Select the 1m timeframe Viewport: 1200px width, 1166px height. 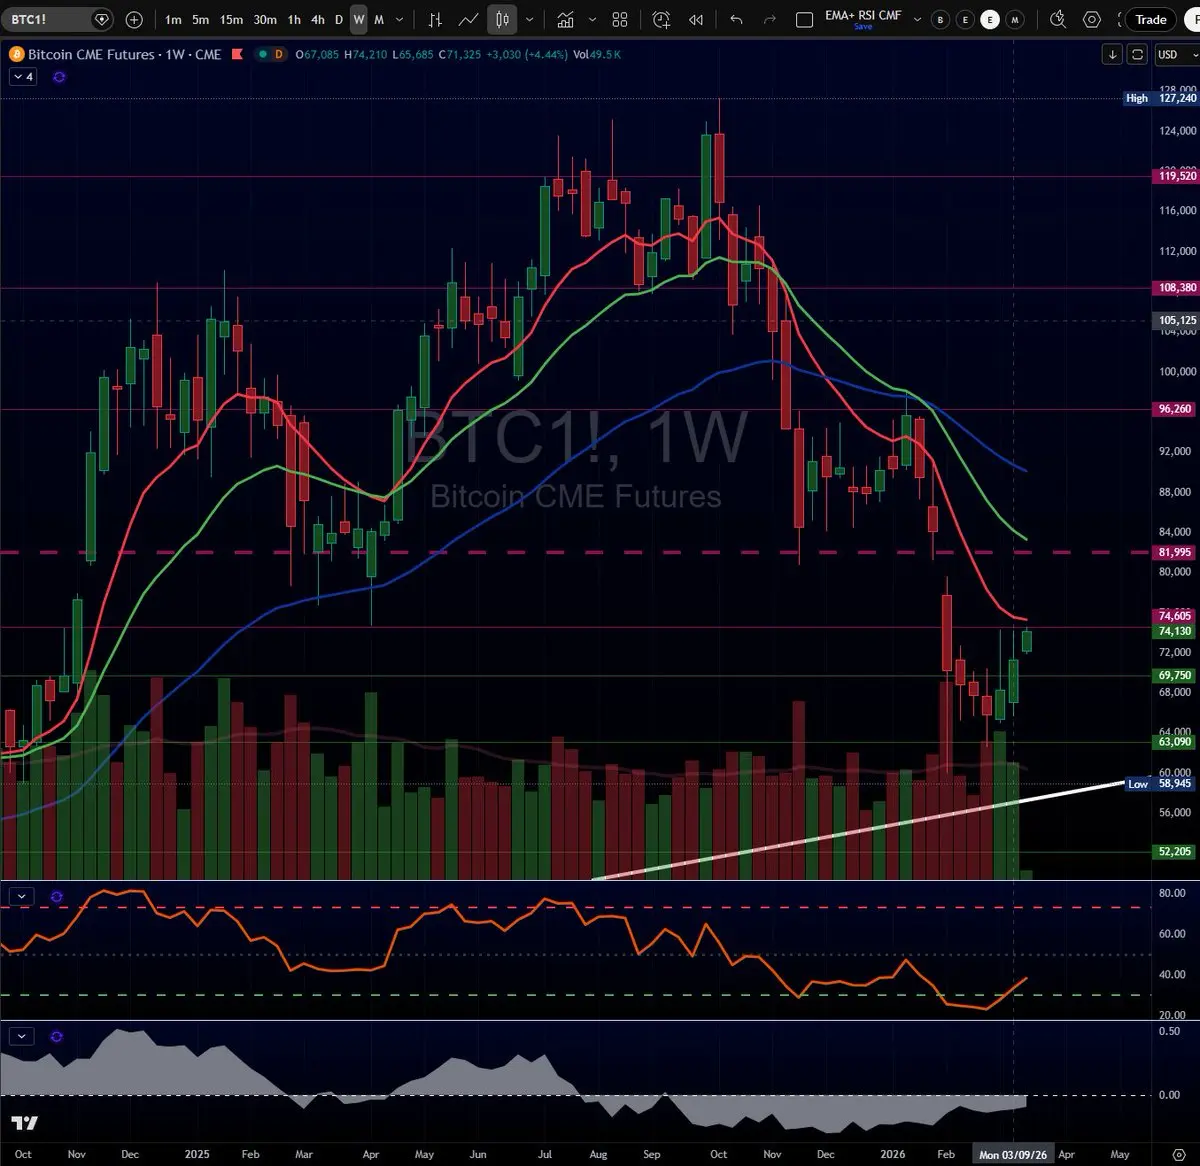coord(174,19)
